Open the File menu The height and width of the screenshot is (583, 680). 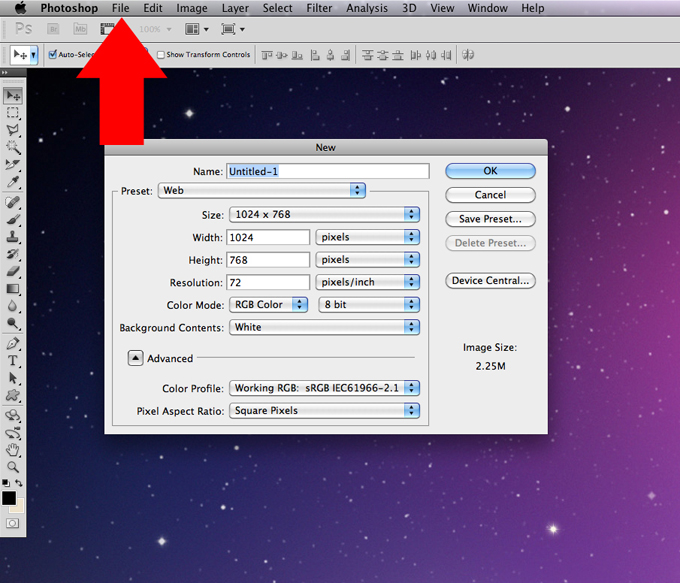pyautogui.click(x=120, y=8)
